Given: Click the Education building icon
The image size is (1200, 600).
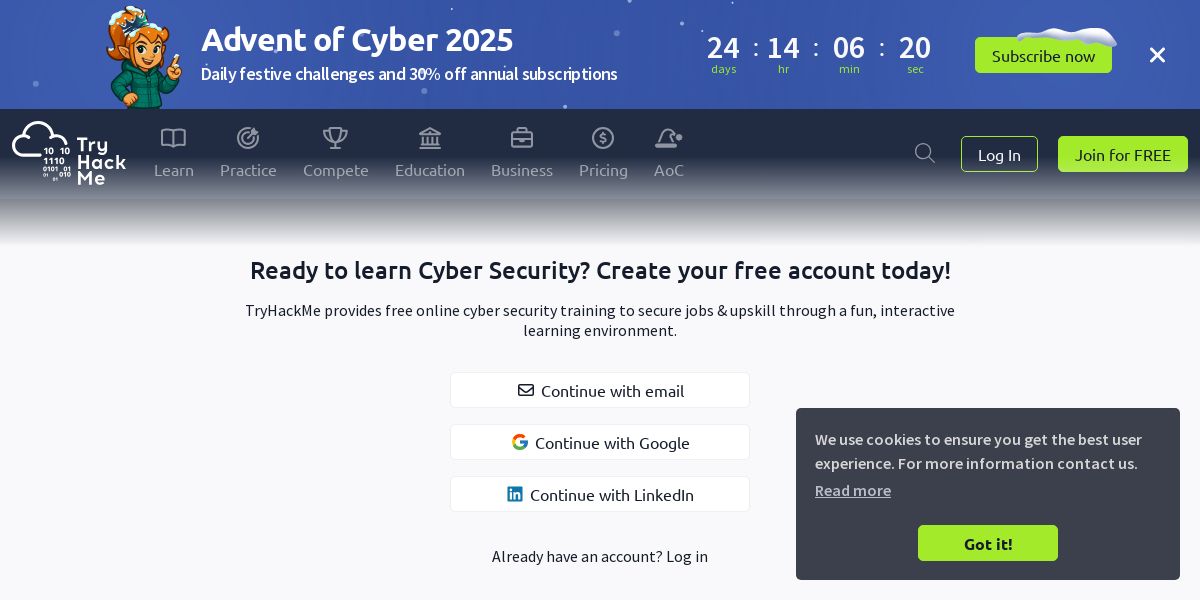Looking at the screenshot, I should pos(430,138).
